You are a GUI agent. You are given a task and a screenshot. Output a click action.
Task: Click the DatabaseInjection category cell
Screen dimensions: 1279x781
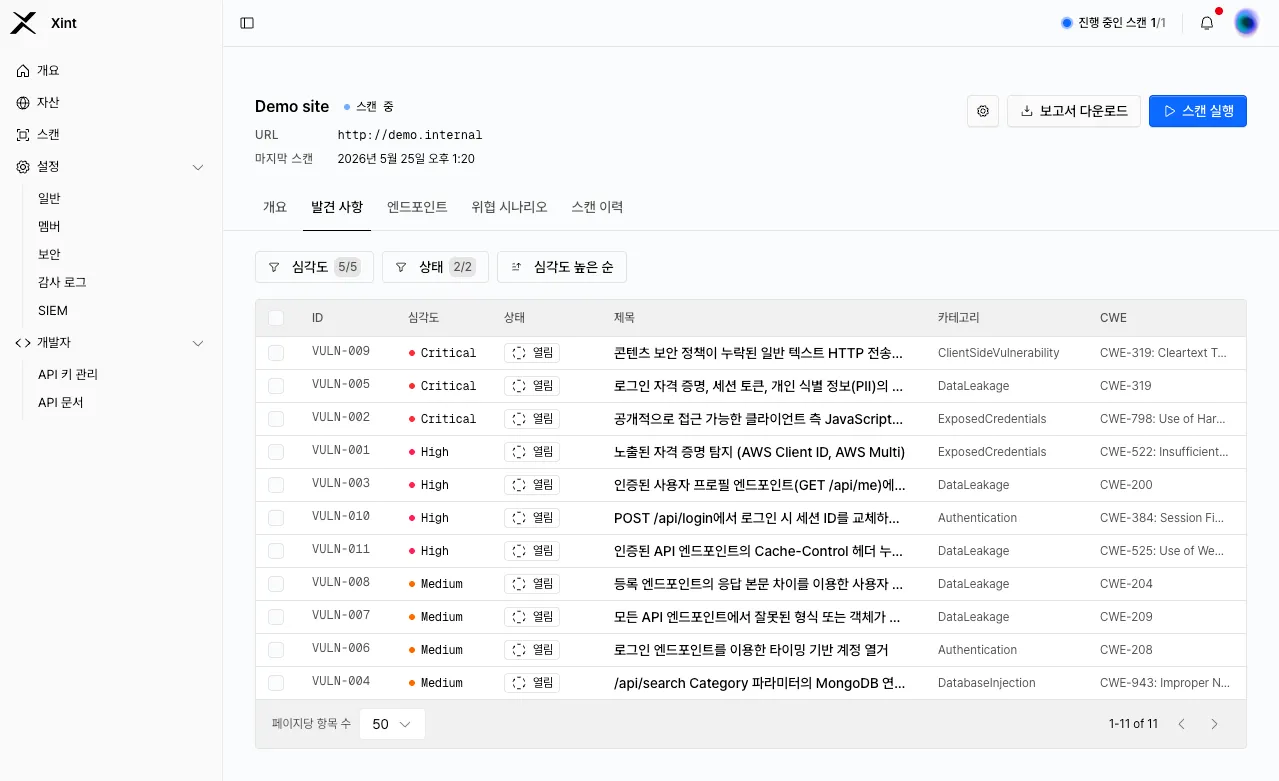pos(987,683)
